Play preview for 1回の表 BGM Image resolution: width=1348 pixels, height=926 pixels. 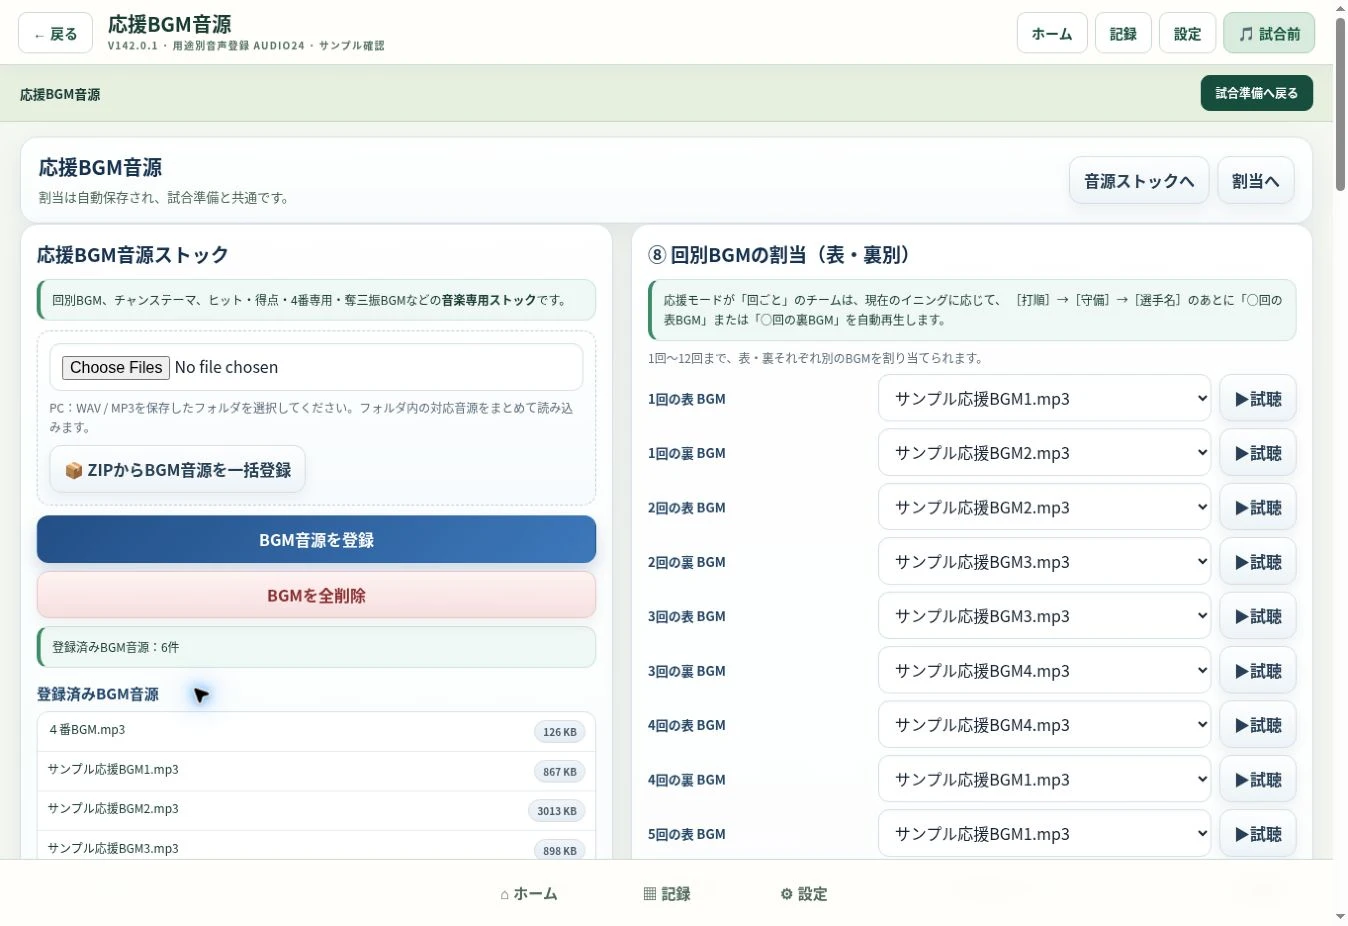point(1257,399)
